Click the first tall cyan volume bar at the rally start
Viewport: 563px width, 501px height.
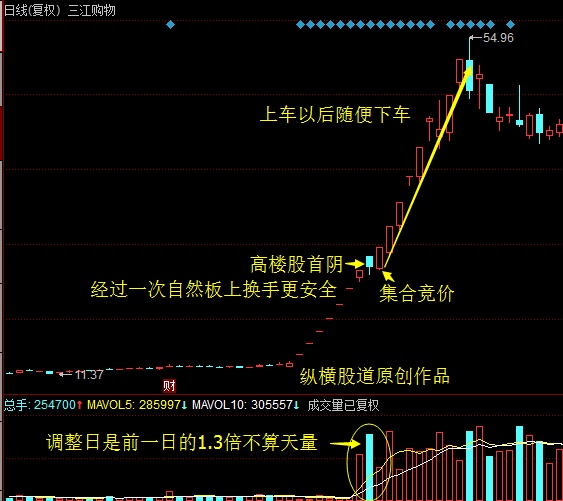(369, 467)
